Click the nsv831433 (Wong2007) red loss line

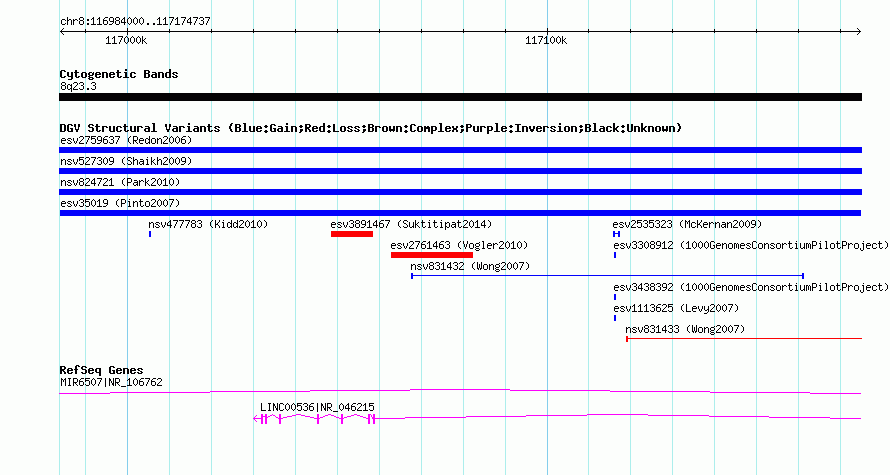point(744,339)
